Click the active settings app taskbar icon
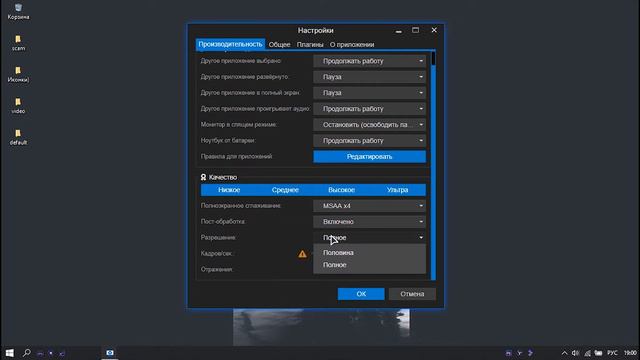 point(110,353)
